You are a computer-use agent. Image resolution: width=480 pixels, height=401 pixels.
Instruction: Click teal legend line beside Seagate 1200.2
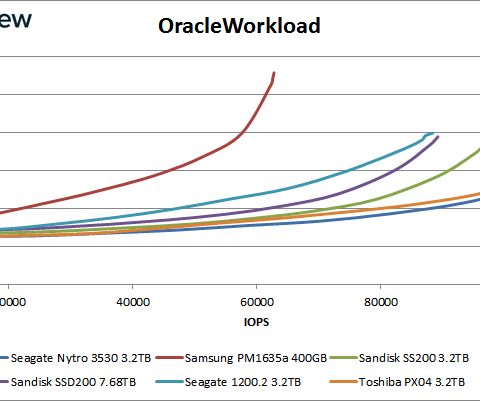point(170,382)
